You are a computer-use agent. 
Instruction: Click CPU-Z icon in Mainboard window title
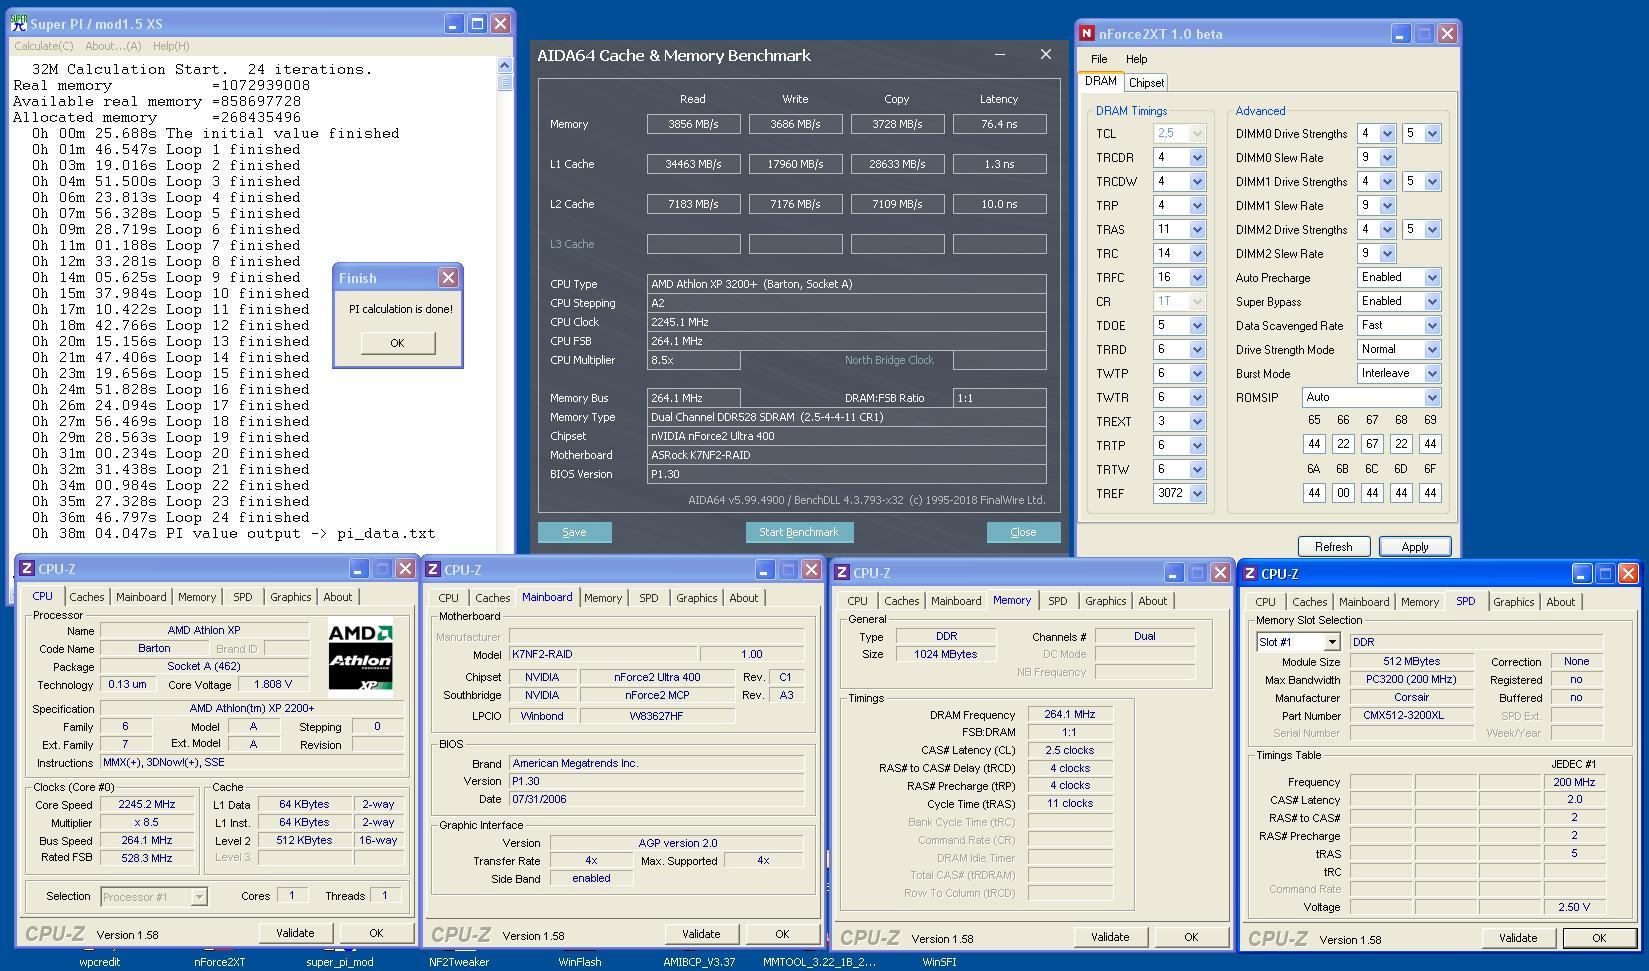pyautogui.click(x=433, y=570)
